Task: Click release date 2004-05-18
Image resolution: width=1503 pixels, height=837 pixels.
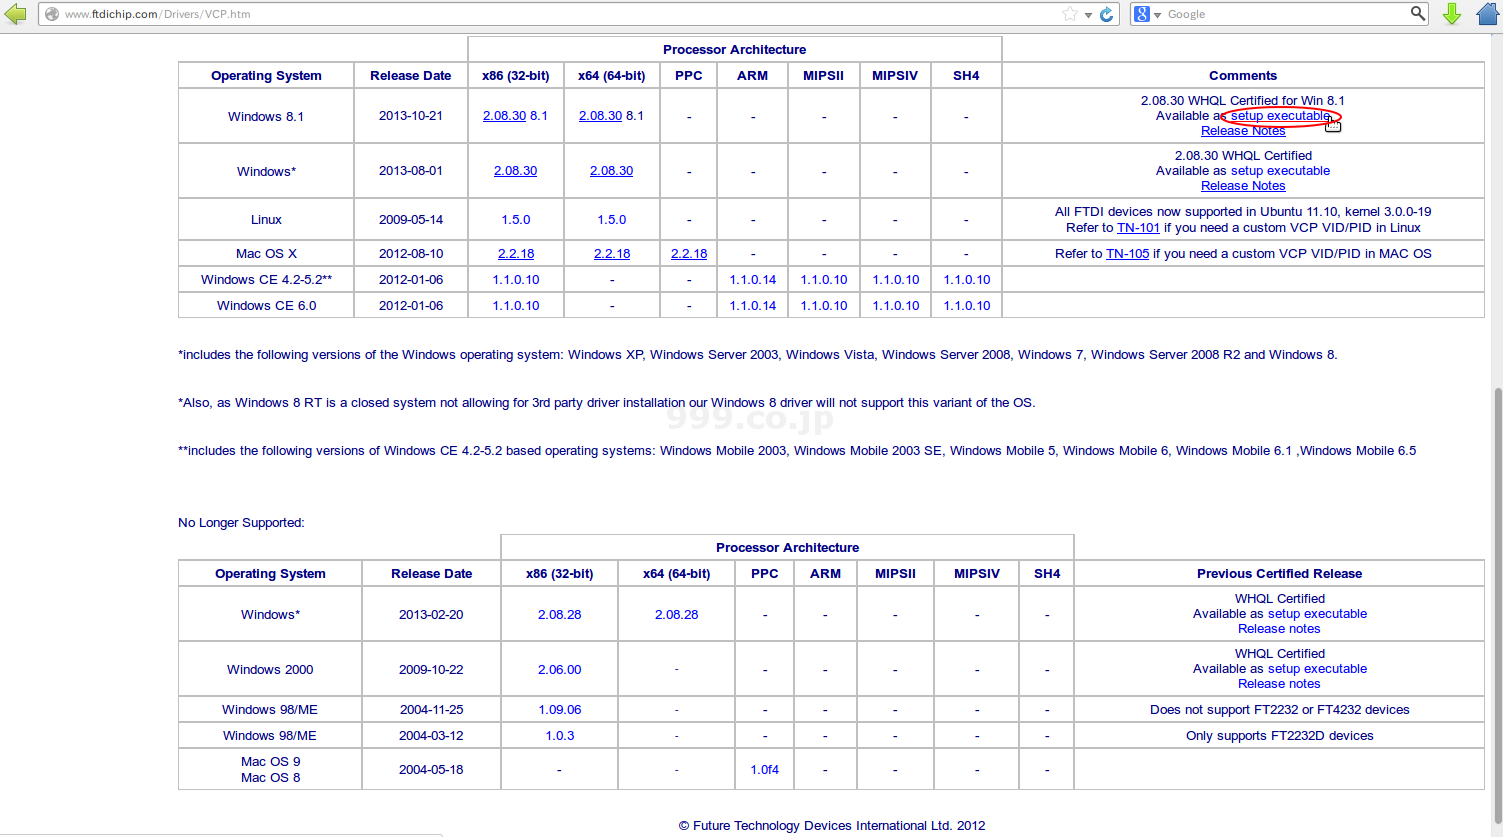Action: (x=431, y=770)
